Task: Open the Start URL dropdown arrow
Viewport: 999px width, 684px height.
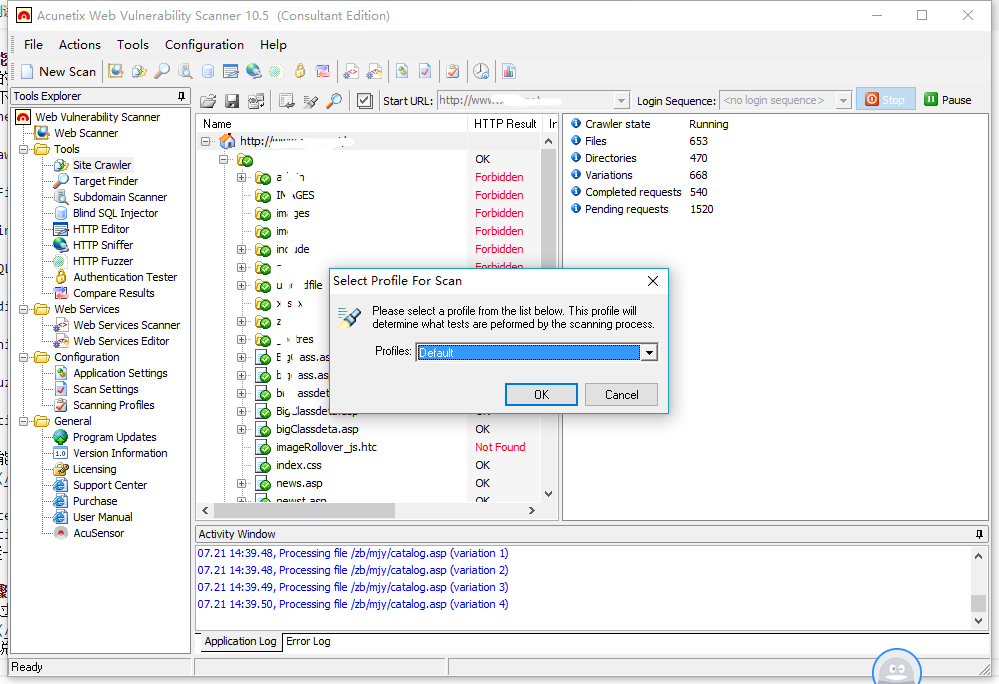Action: pos(621,101)
